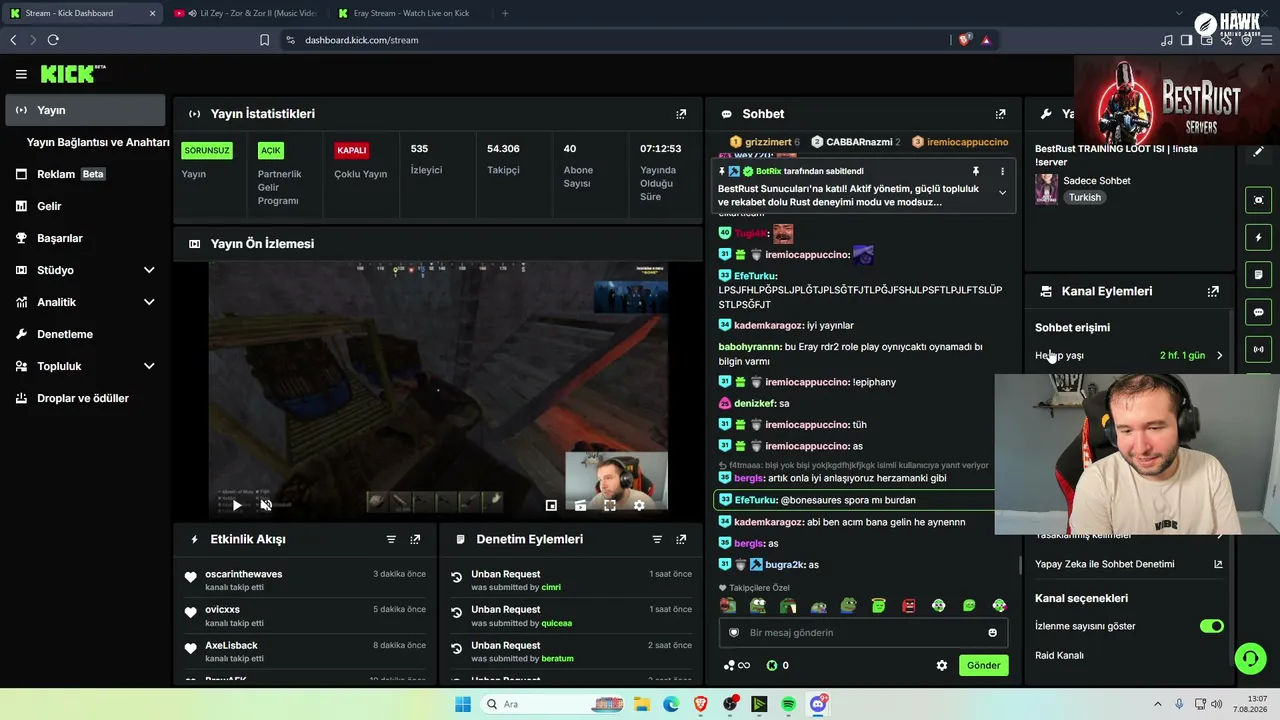
Task: Unpin the pinned BotRix message
Action: (976, 171)
